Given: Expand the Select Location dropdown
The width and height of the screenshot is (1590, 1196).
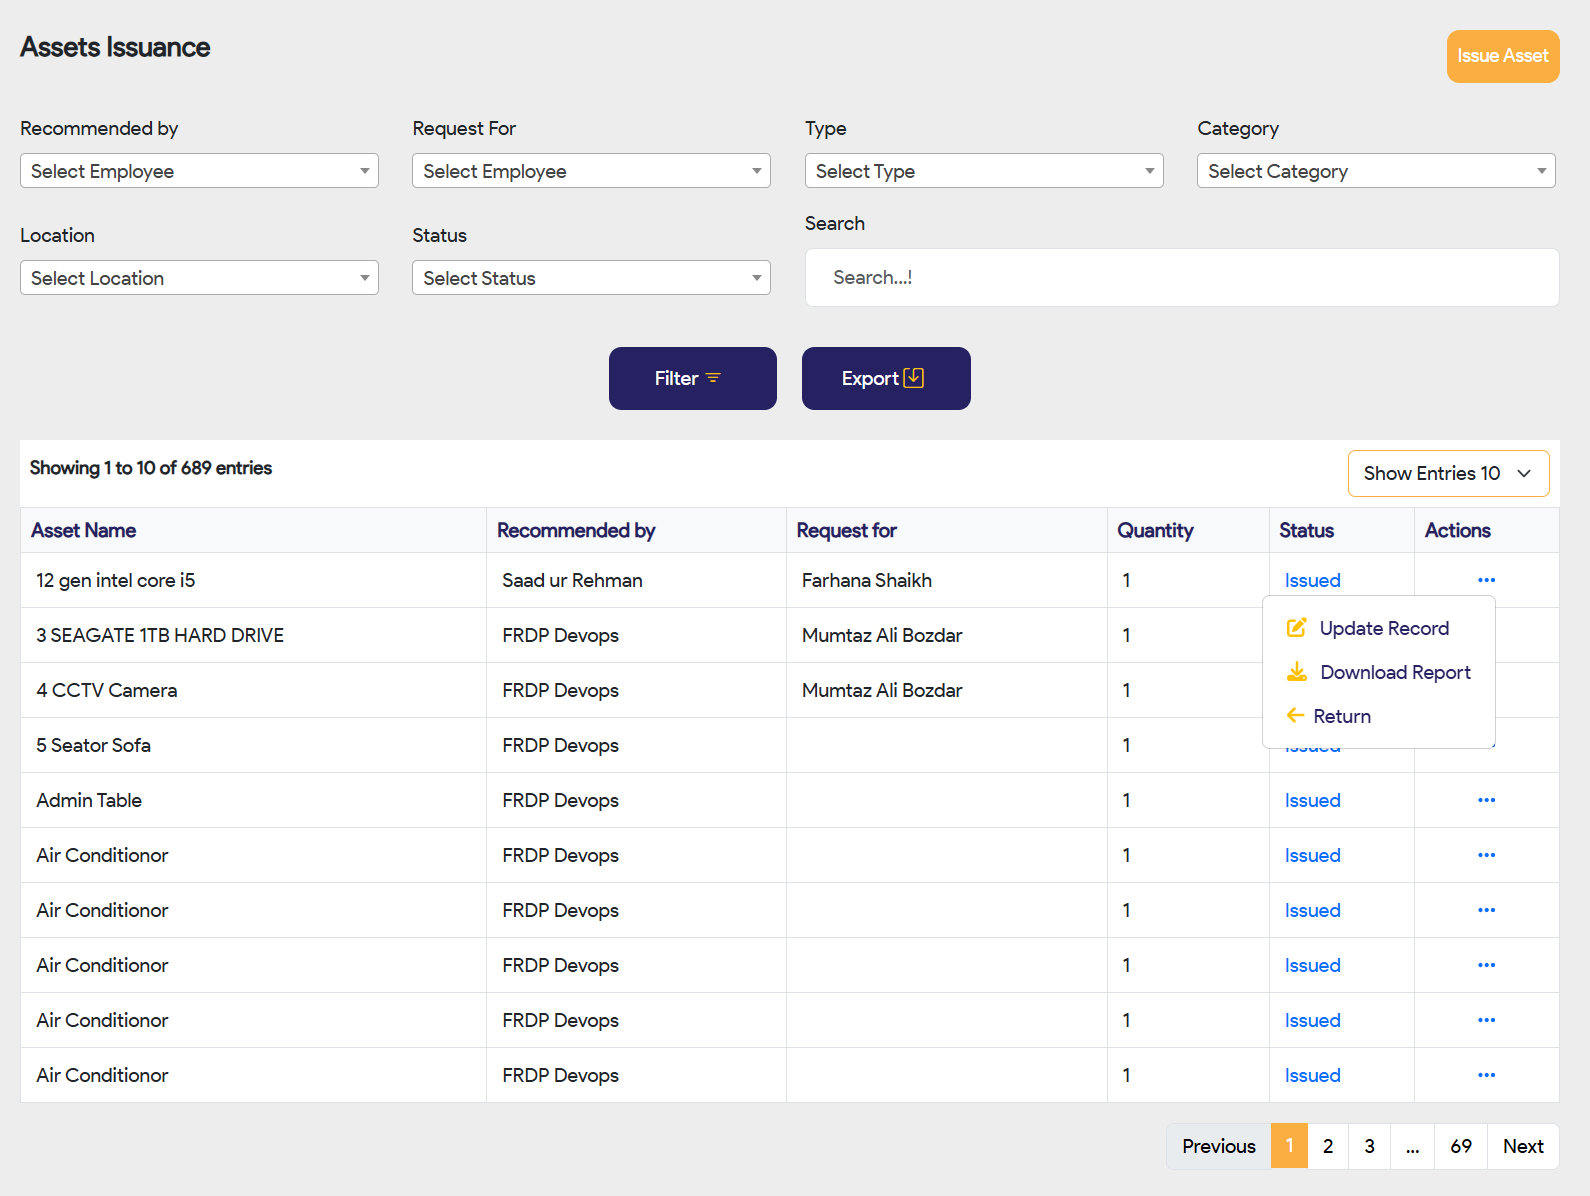Looking at the screenshot, I should tap(199, 278).
